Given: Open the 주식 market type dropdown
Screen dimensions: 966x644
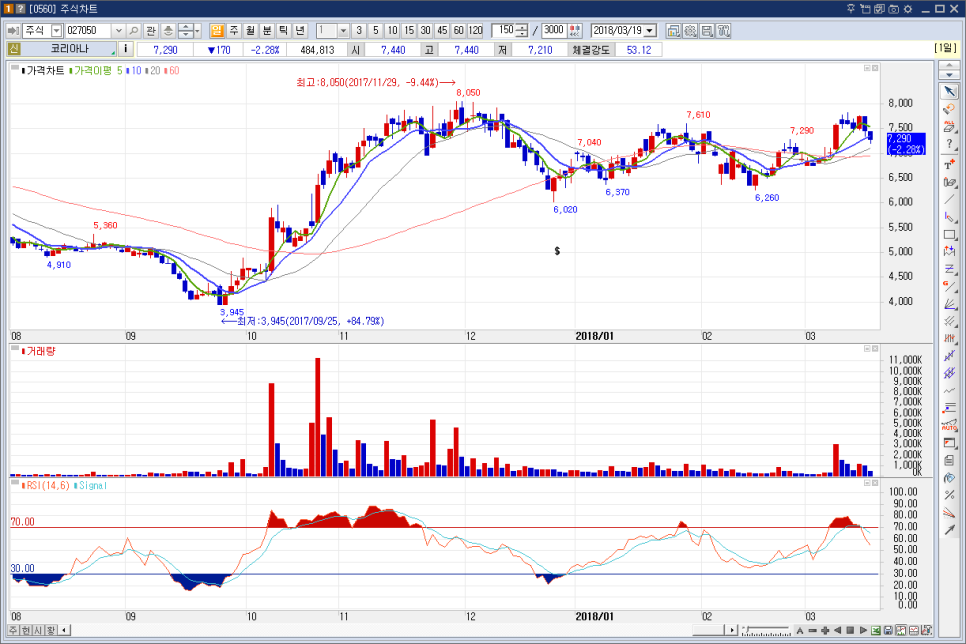Looking at the screenshot, I should click(56, 30).
